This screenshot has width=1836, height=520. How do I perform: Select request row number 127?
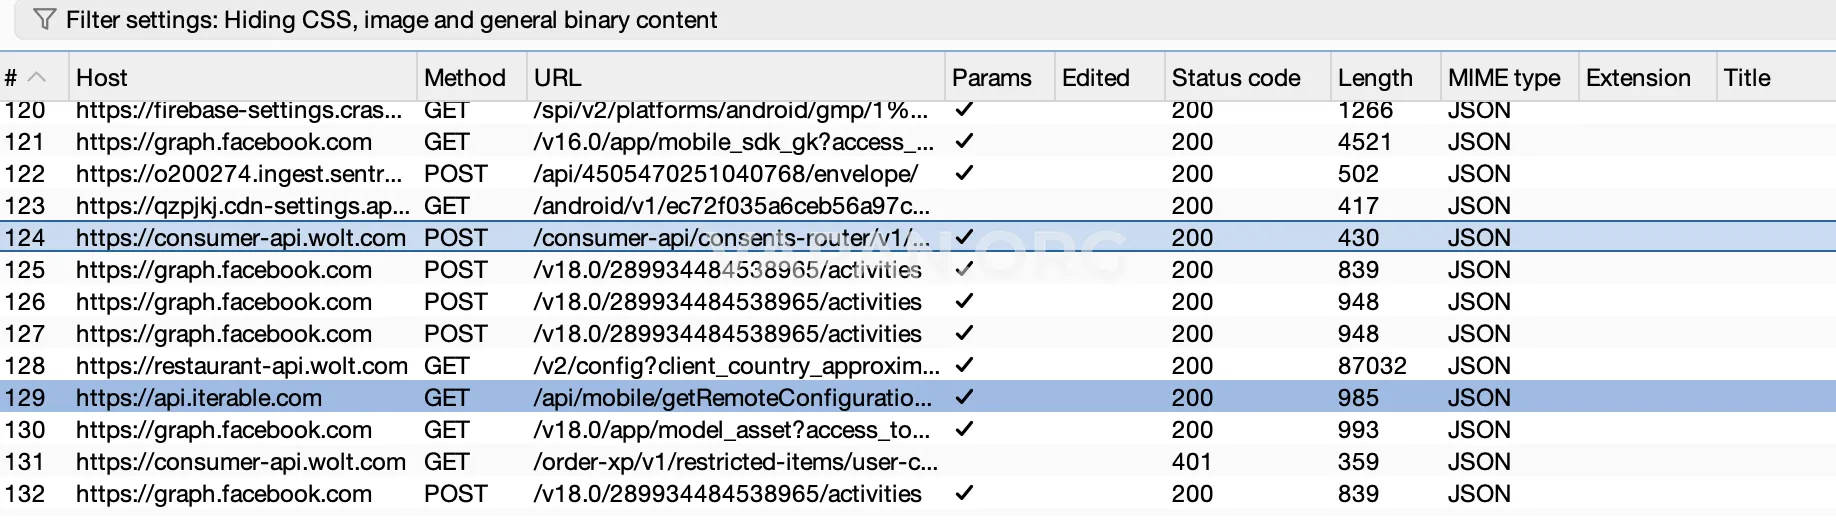click(x=918, y=334)
